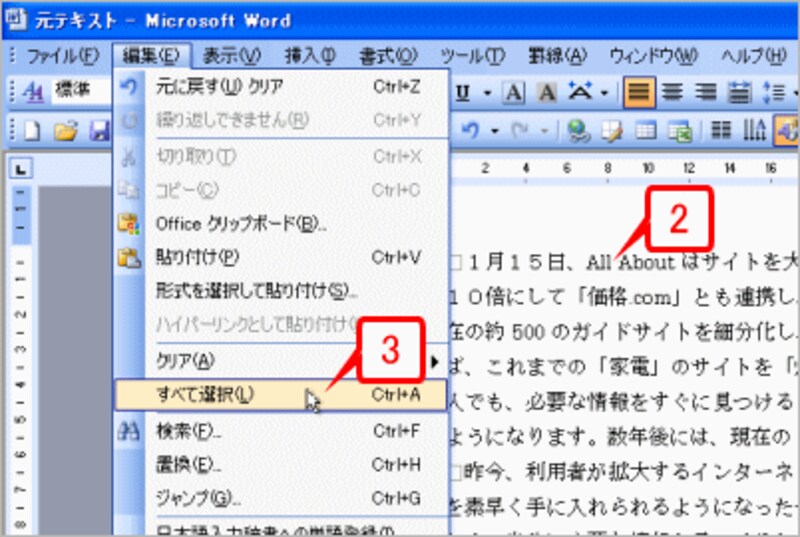Image resolution: width=800 pixels, height=537 pixels.
Task: Click the text "All About" in the document
Action: [631, 262]
